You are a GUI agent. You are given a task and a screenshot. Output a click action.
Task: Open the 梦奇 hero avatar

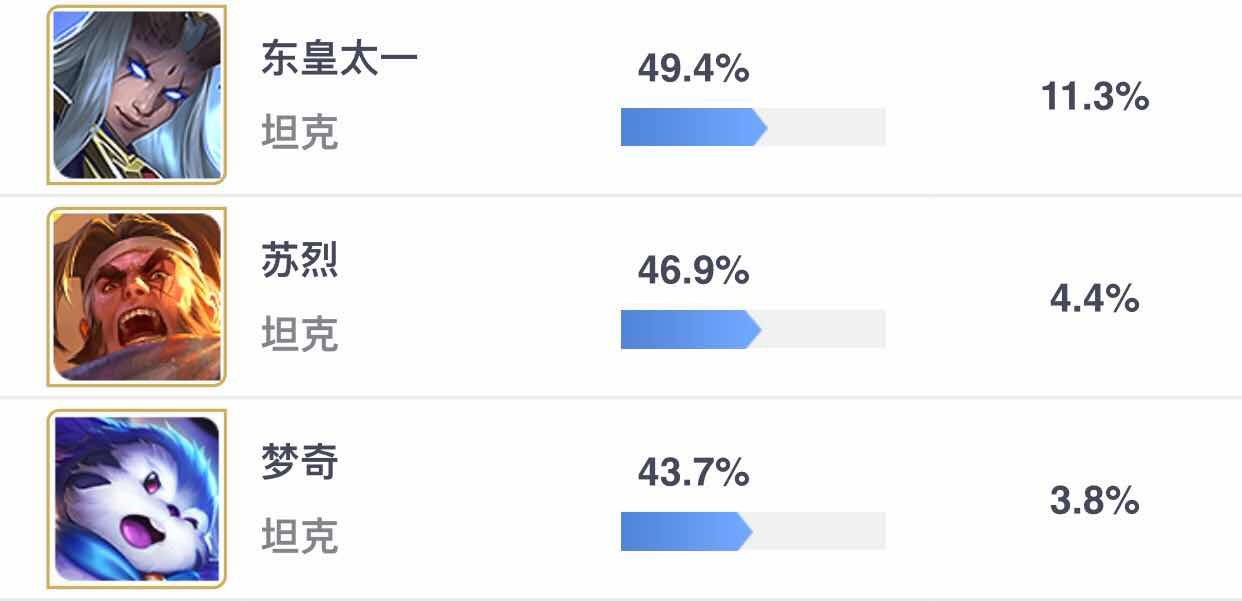[137, 499]
